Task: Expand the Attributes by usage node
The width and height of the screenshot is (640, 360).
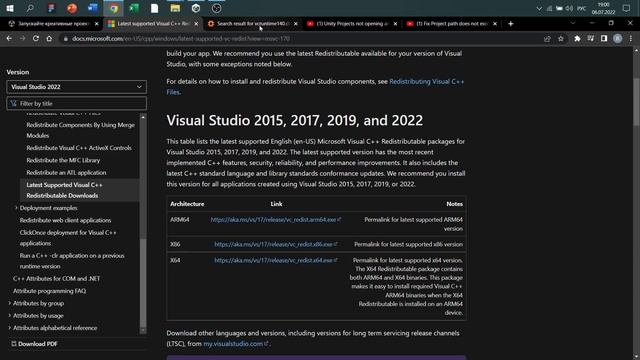Action: coord(9,316)
